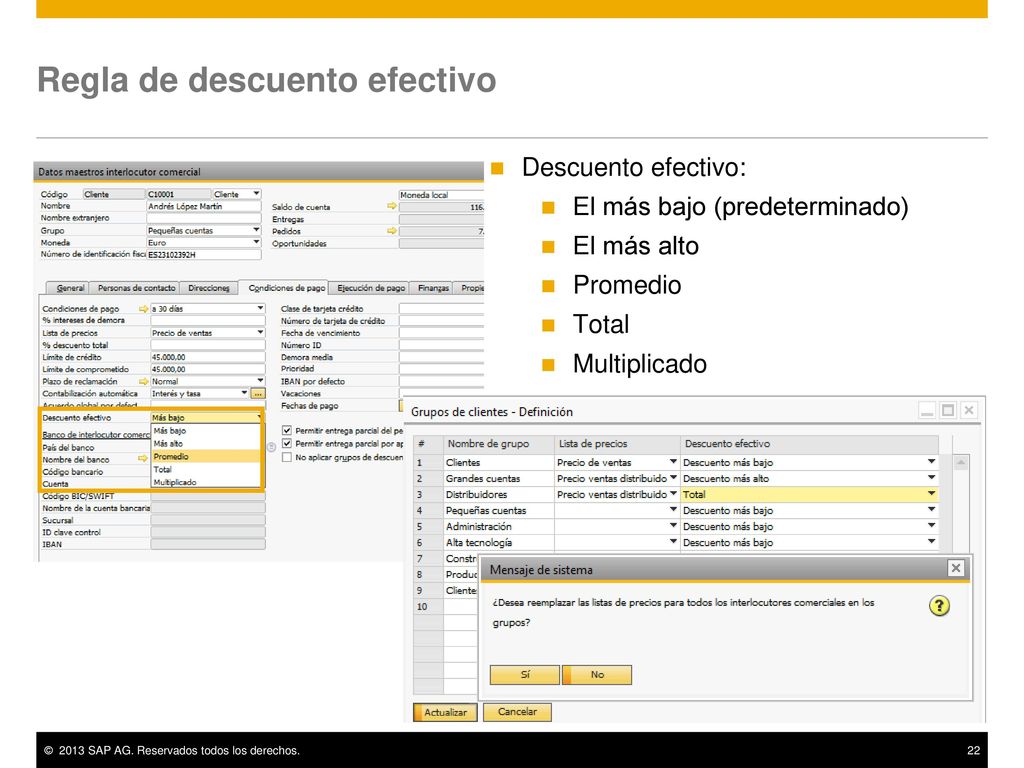Image resolution: width=1024 pixels, height=768 pixels.
Task: Select Más bajo in dropdown list
Action: pos(206,430)
